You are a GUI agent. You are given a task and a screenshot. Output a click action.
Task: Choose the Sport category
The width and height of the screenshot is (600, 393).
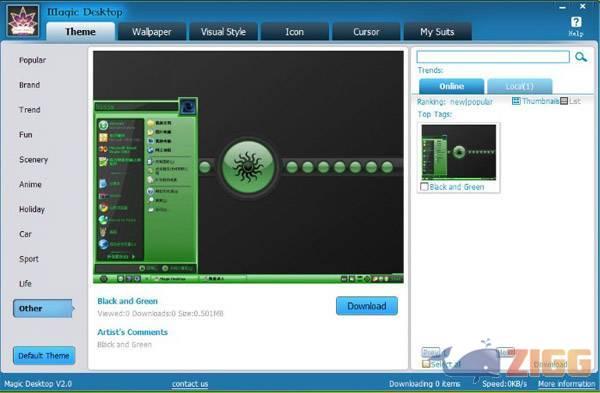(29, 259)
